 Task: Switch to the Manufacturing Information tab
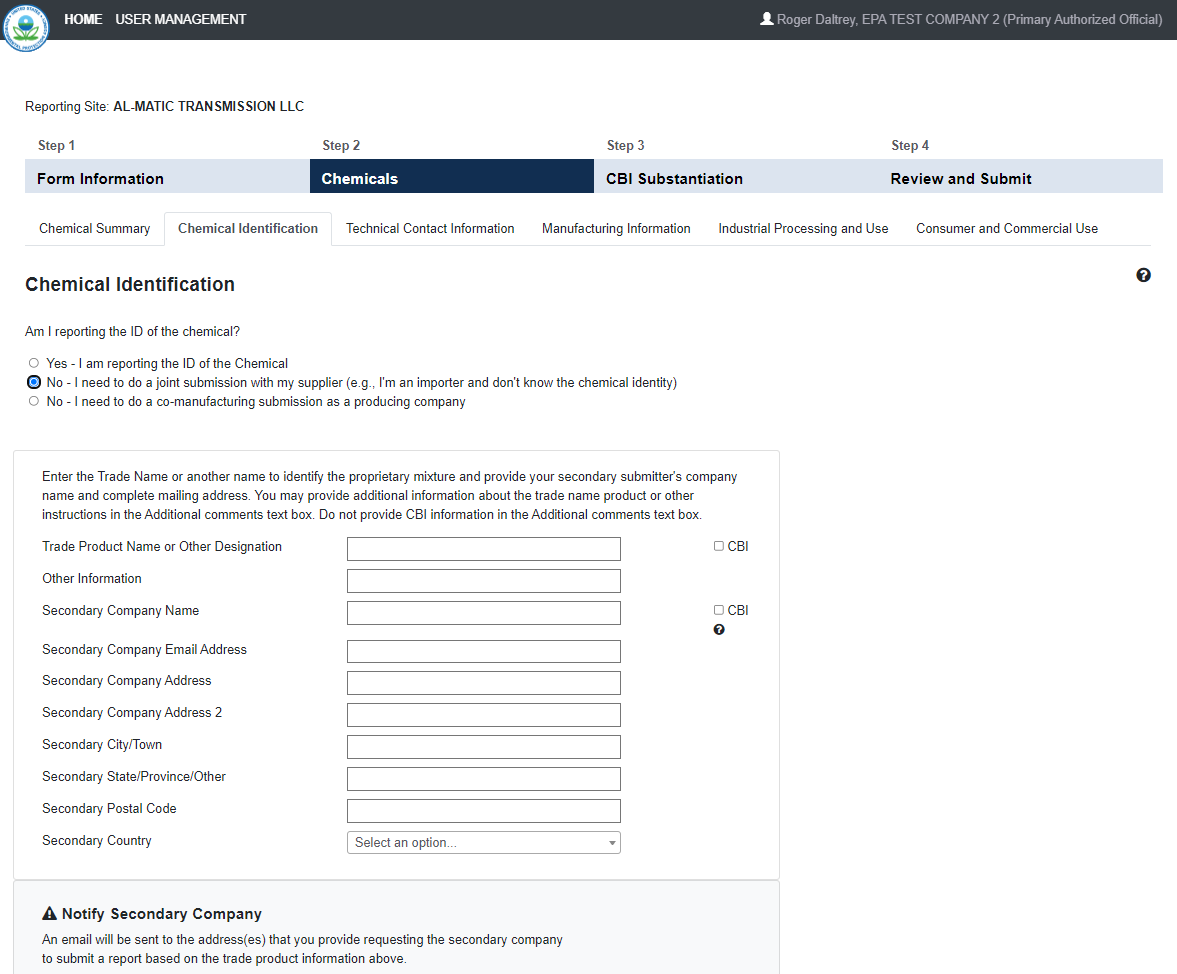click(616, 229)
